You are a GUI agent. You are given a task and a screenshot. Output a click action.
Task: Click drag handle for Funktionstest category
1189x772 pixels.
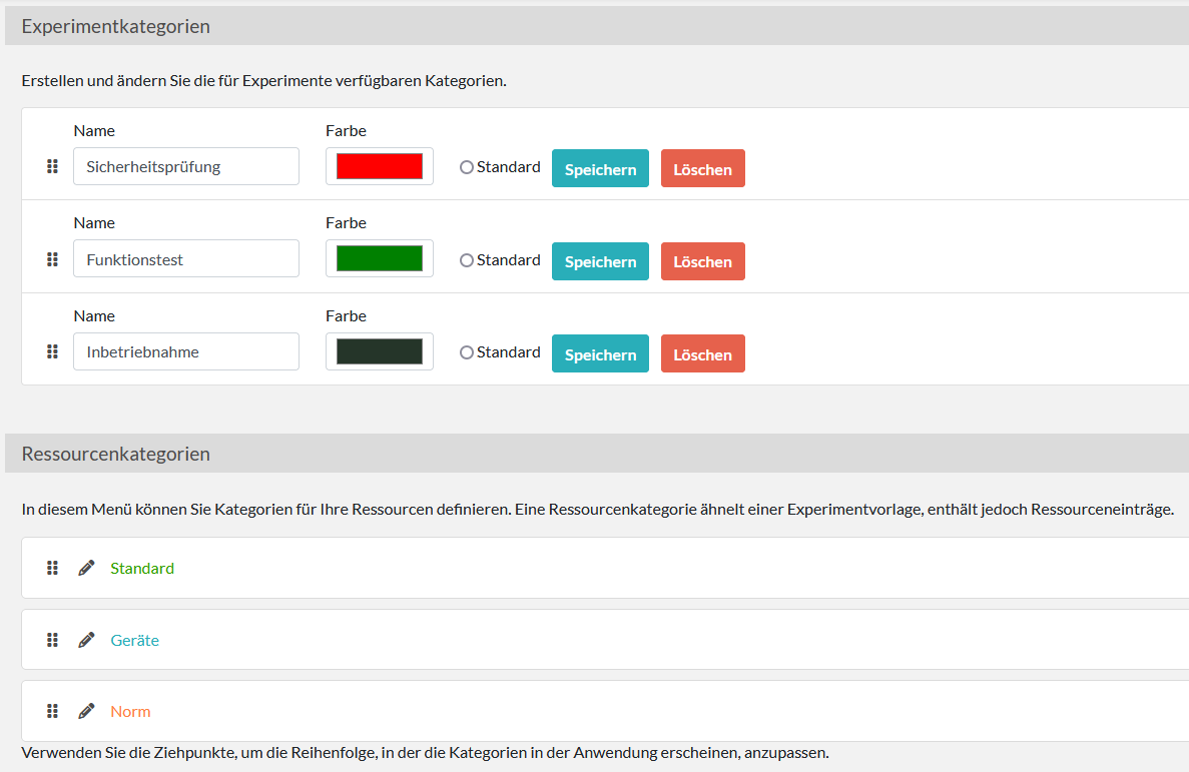click(x=53, y=260)
